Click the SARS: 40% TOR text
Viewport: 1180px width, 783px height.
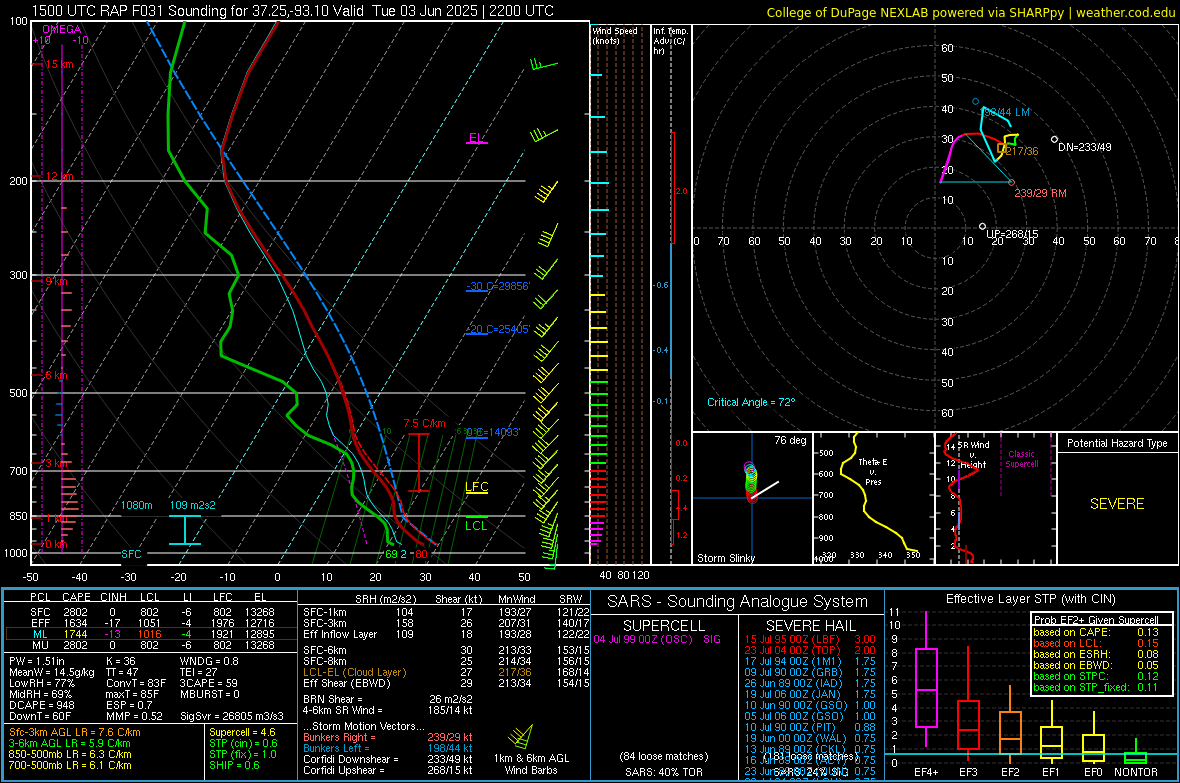coord(664,772)
